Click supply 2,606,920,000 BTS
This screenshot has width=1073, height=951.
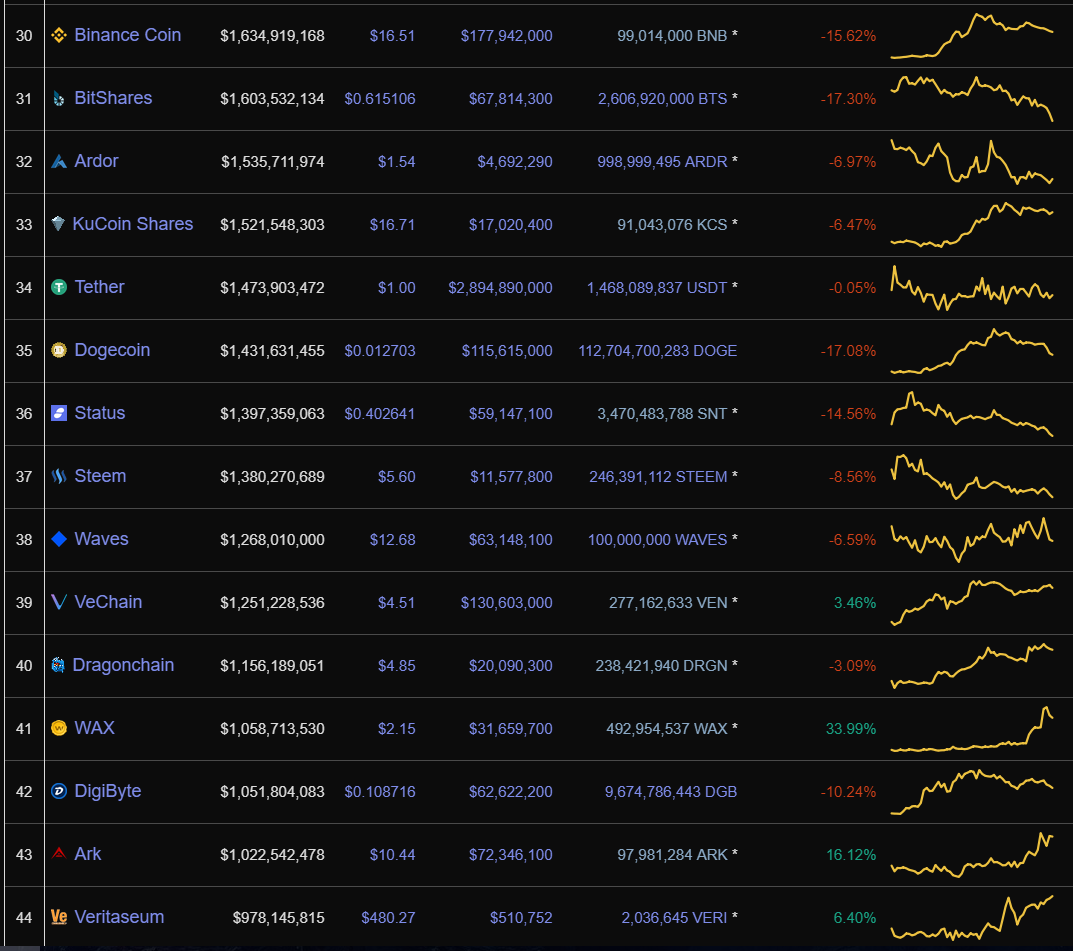662,99
